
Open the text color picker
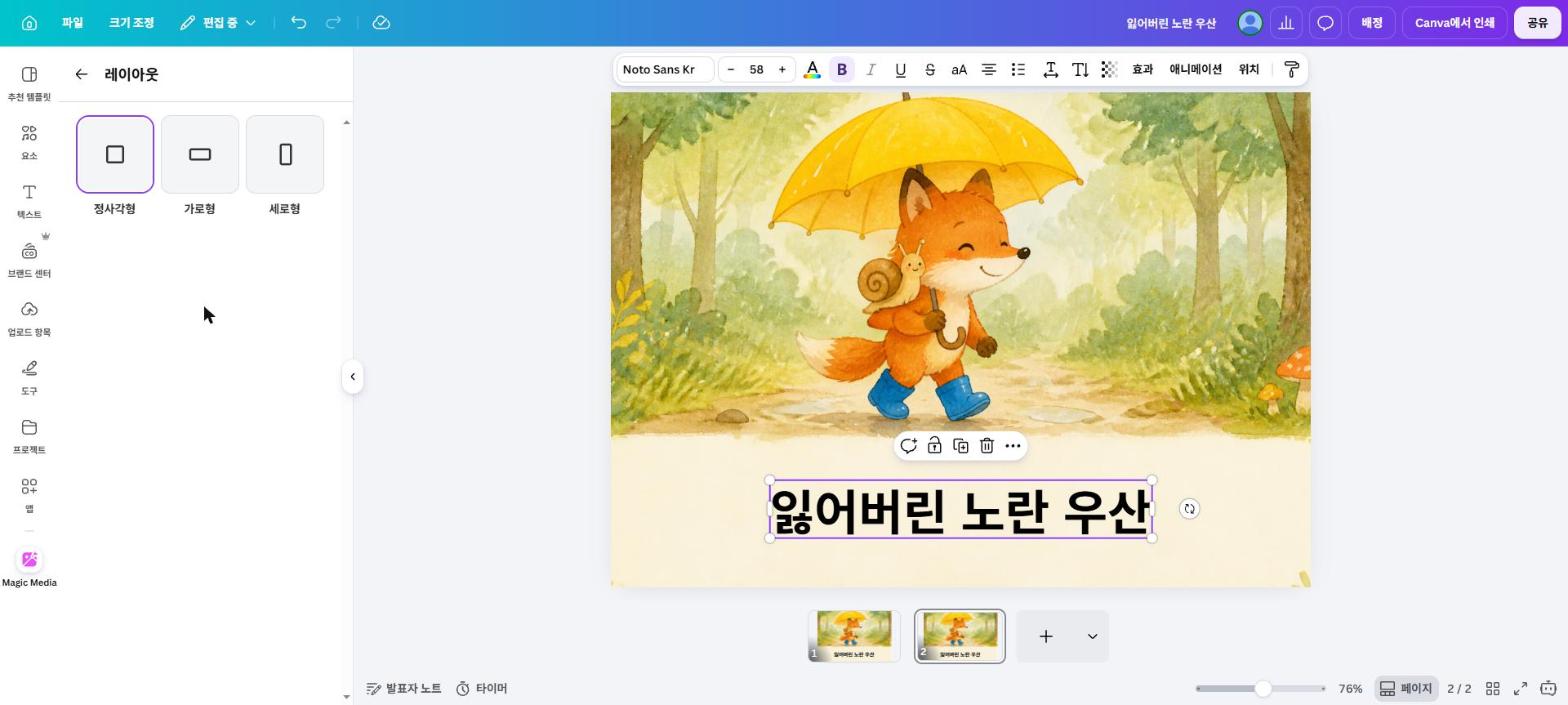click(x=812, y=69)
